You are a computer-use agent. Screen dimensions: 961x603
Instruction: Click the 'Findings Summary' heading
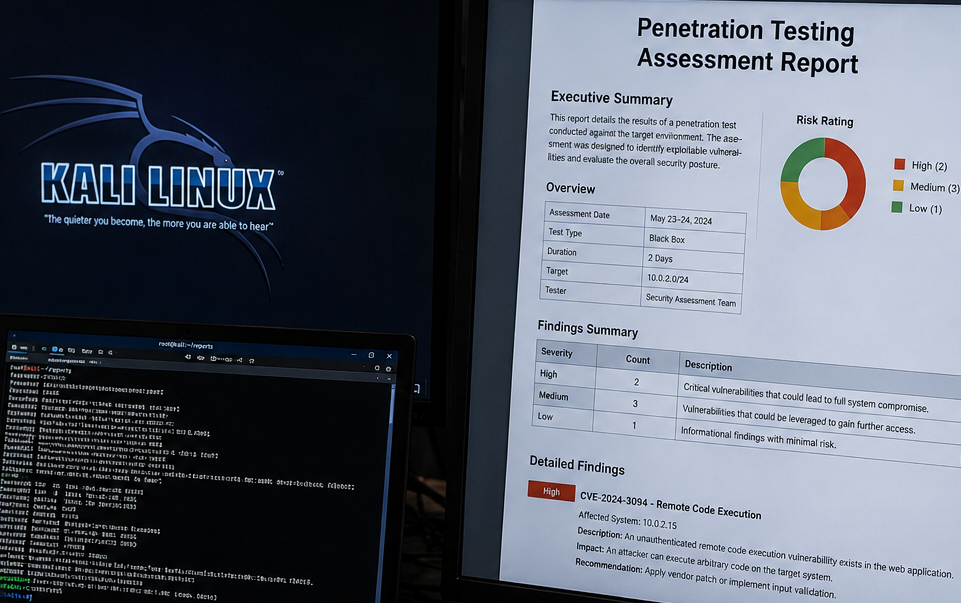(x=588, y=328)
